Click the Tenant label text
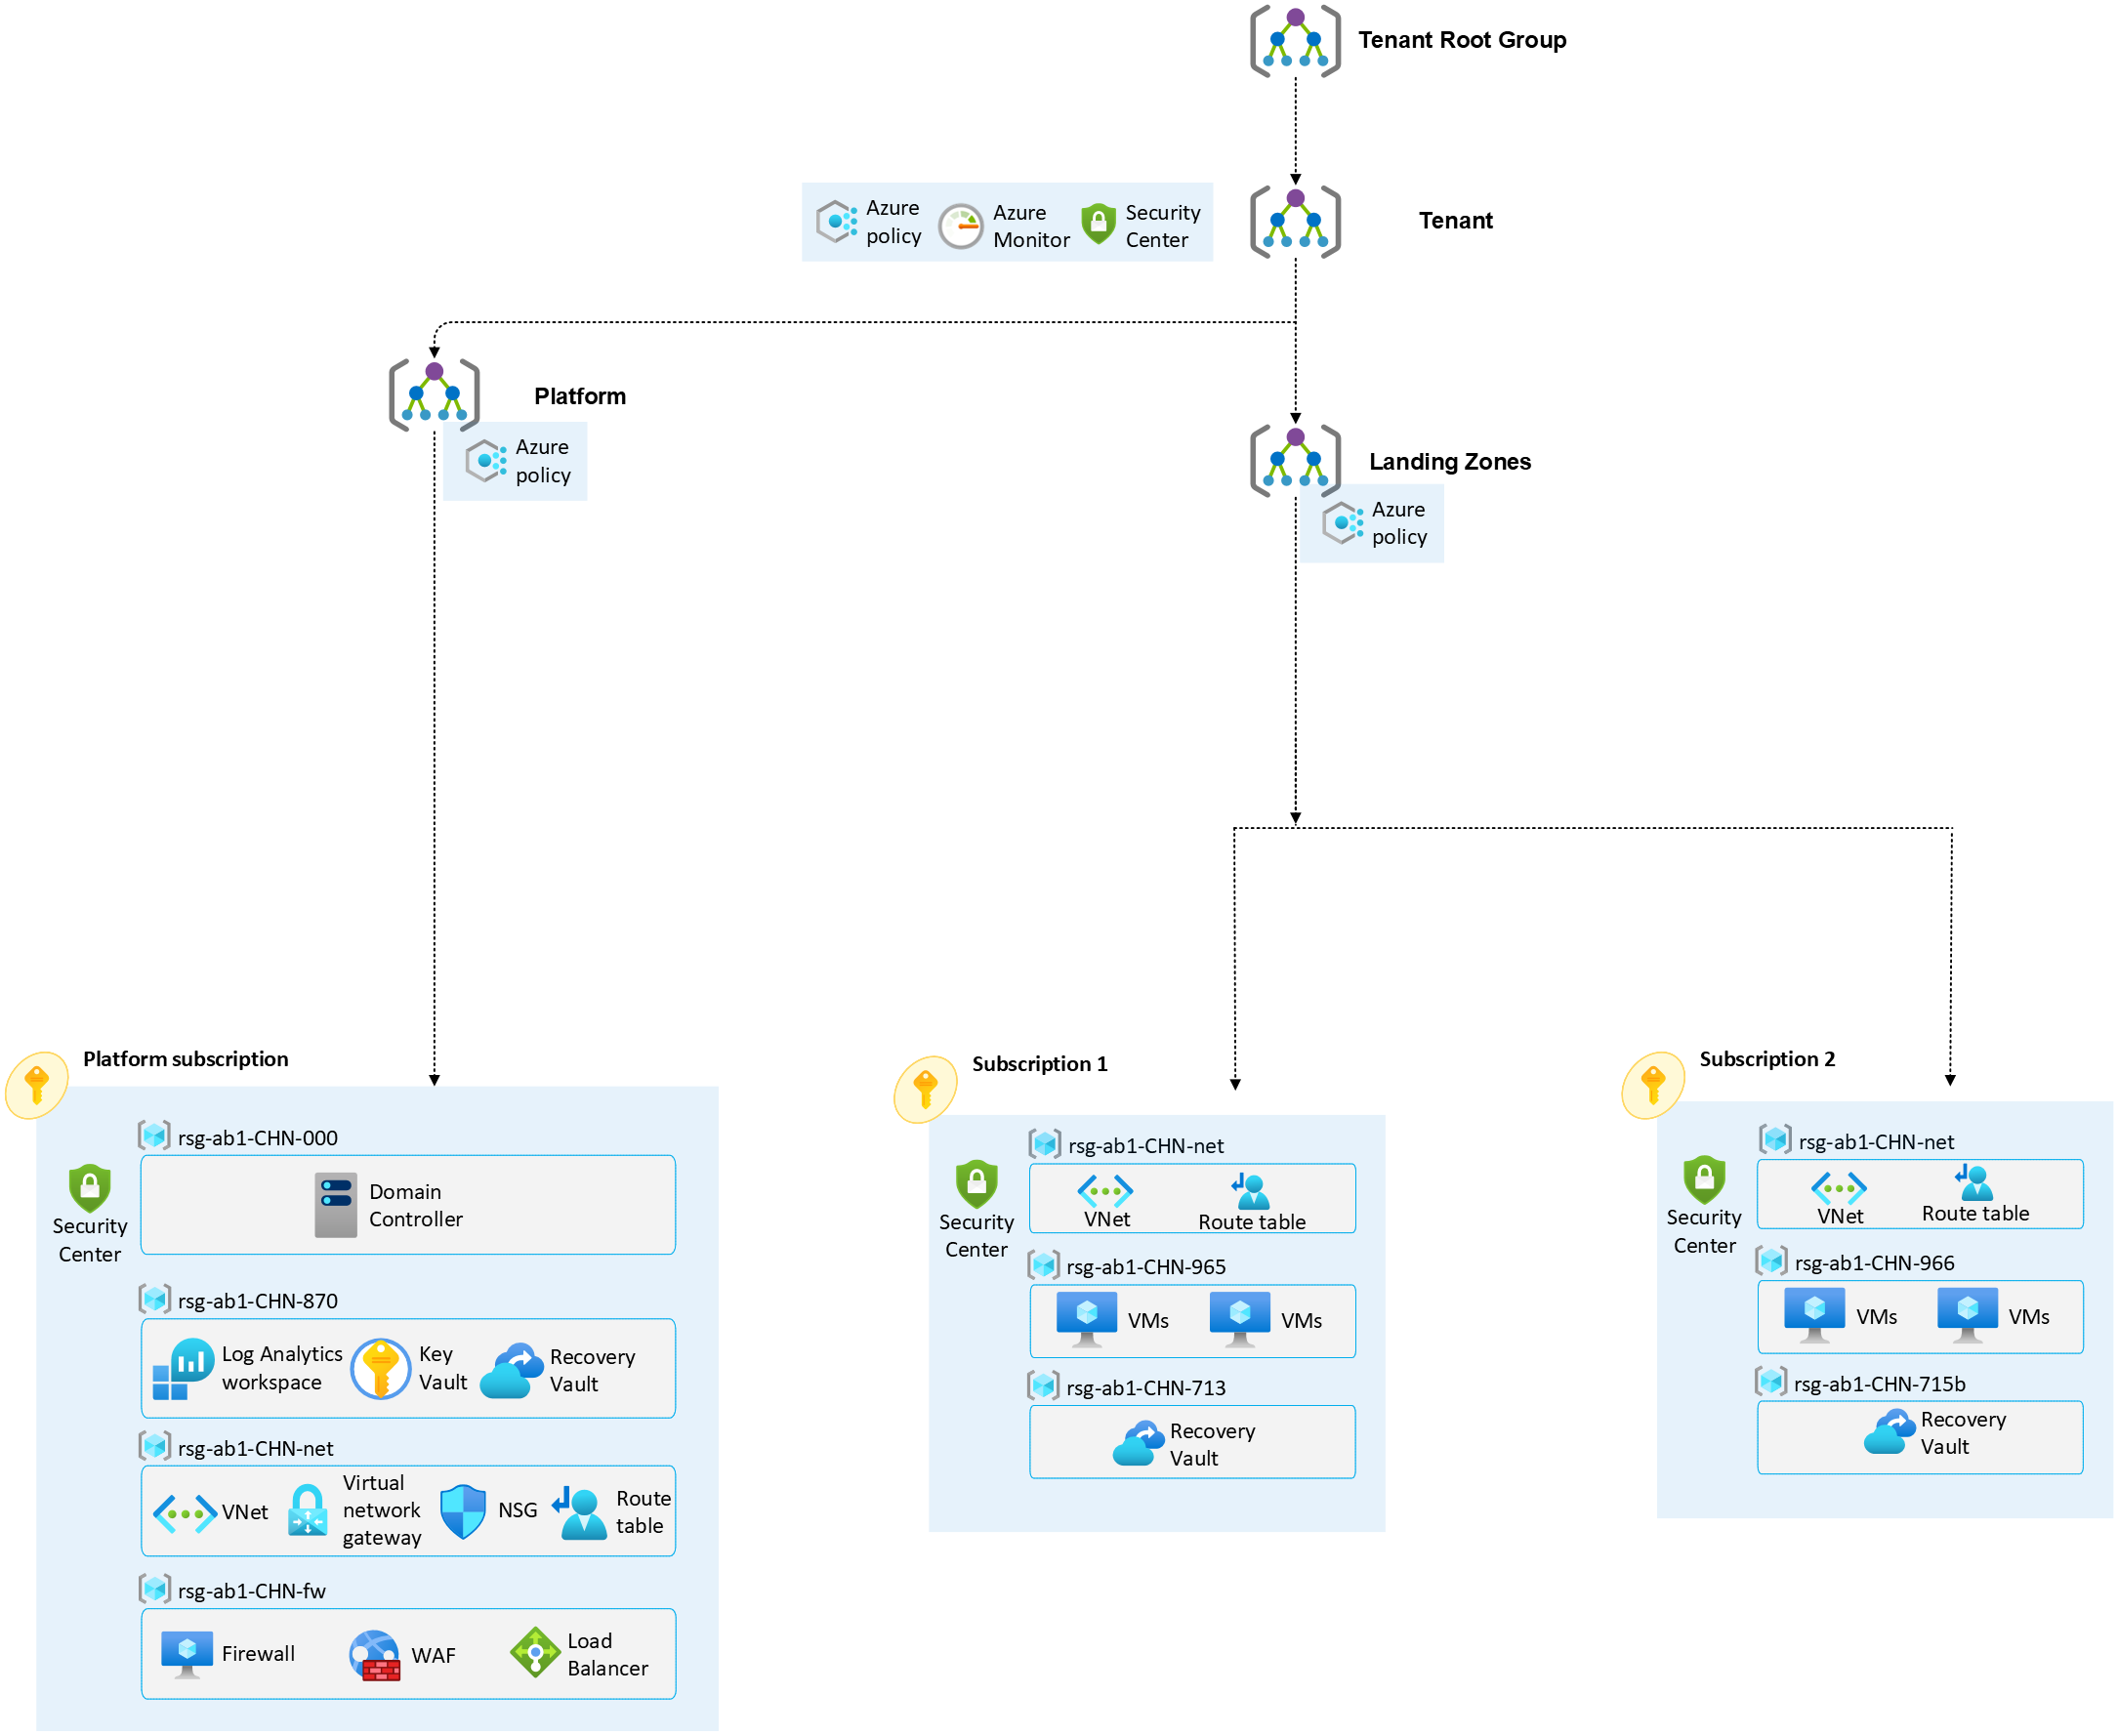Viewport: 2118px width, 1736px height. [x=1455, y=221]
